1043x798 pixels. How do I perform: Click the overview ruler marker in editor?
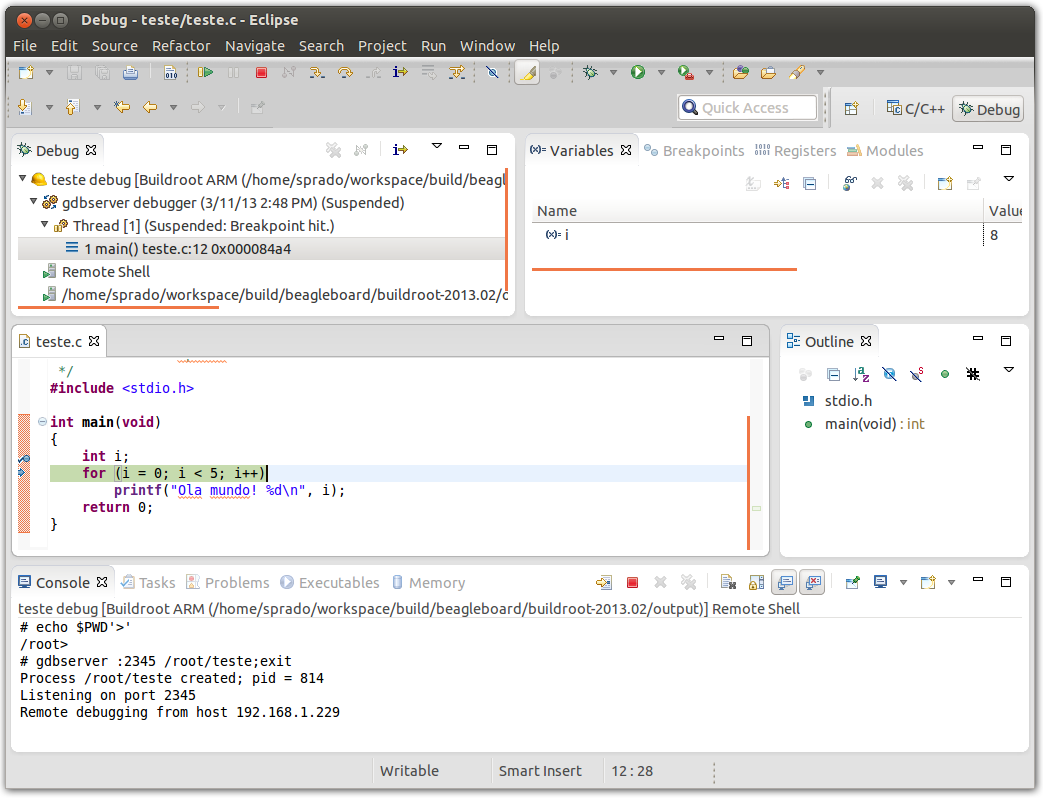pyautogui.click(x=756, y=508)
